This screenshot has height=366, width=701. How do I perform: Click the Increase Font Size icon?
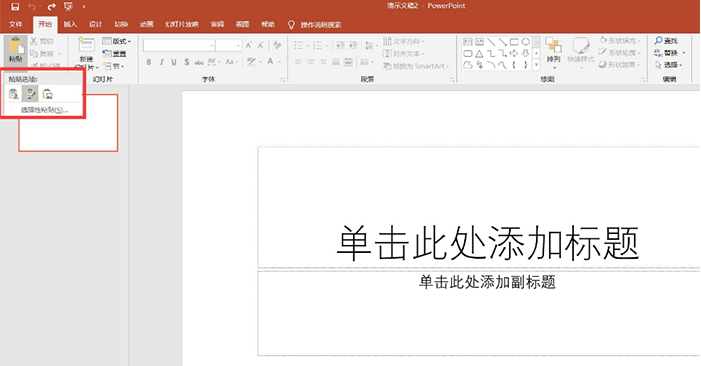(x=249, y=45)
